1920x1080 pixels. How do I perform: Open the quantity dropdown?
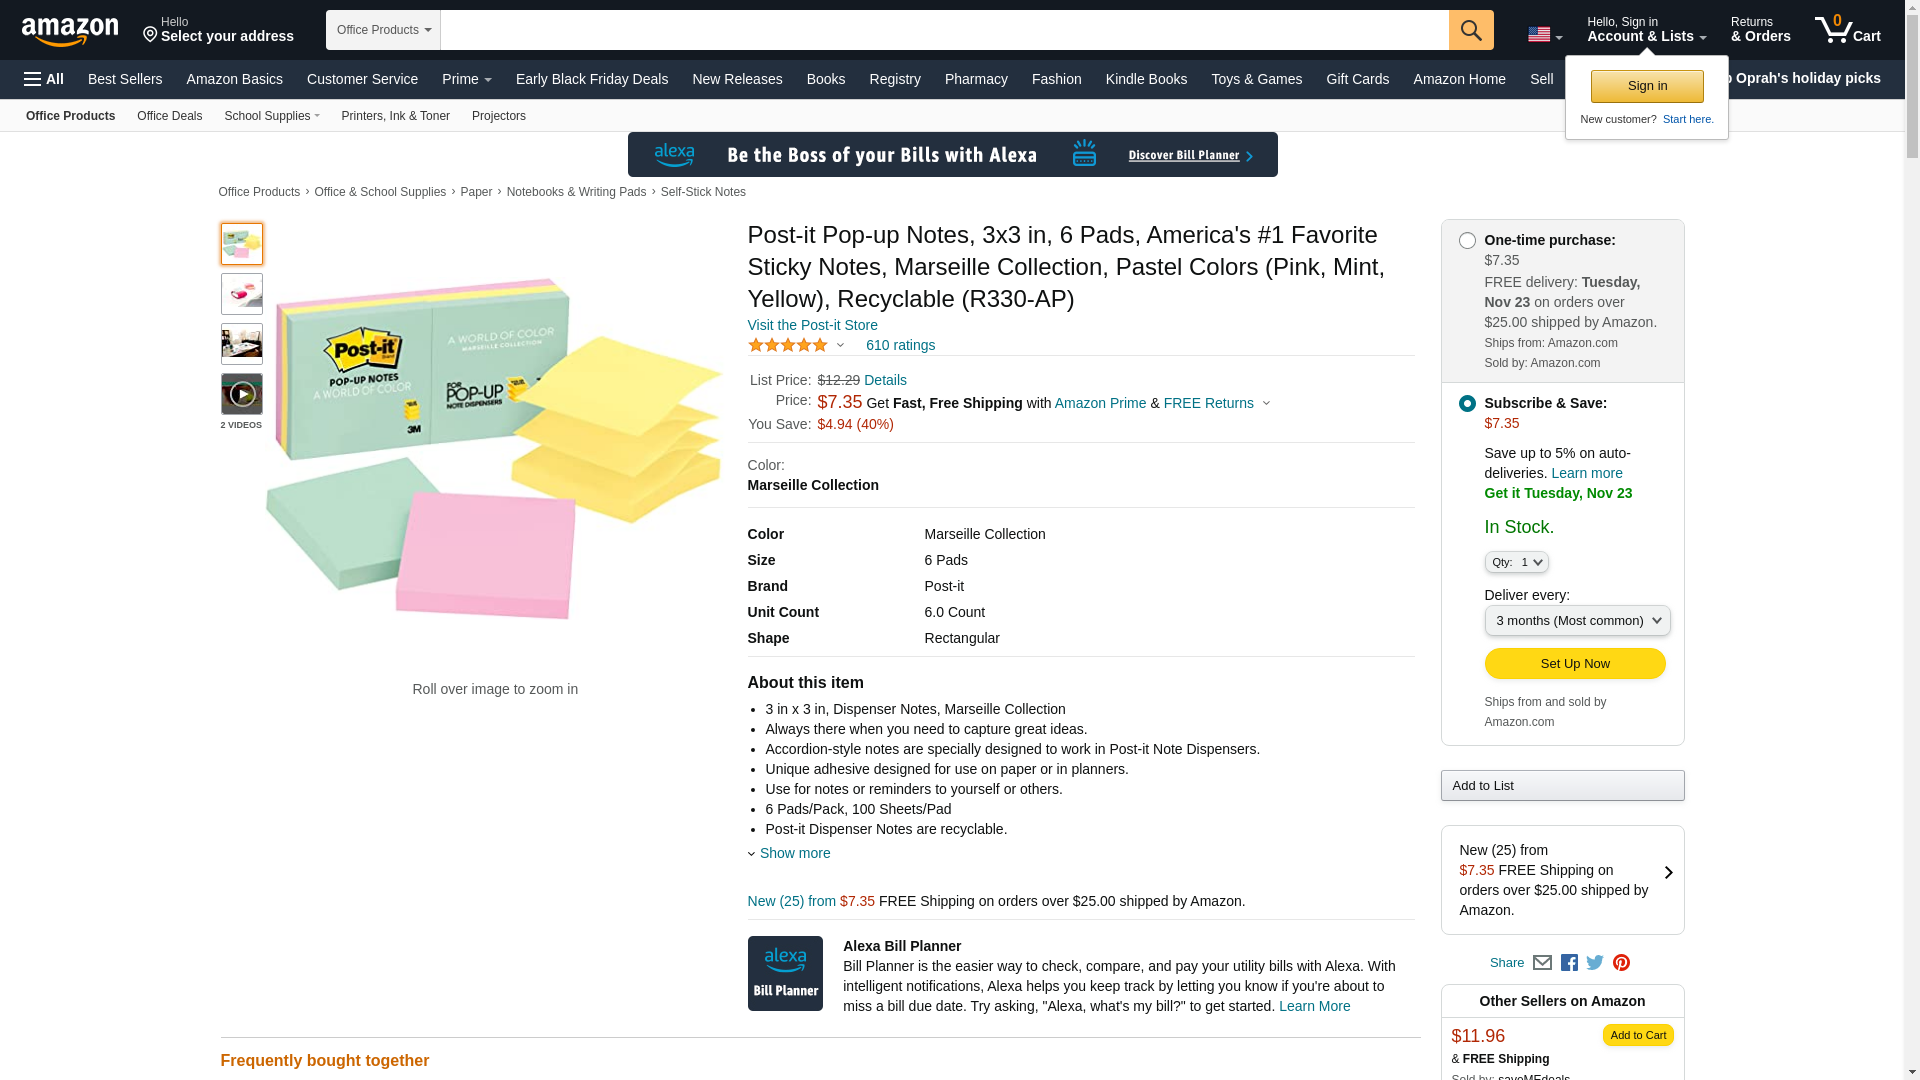1516,562
